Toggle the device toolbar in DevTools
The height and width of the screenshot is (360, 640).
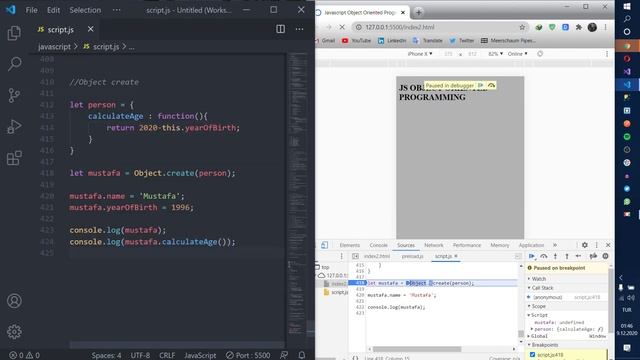tap(324, 245)
